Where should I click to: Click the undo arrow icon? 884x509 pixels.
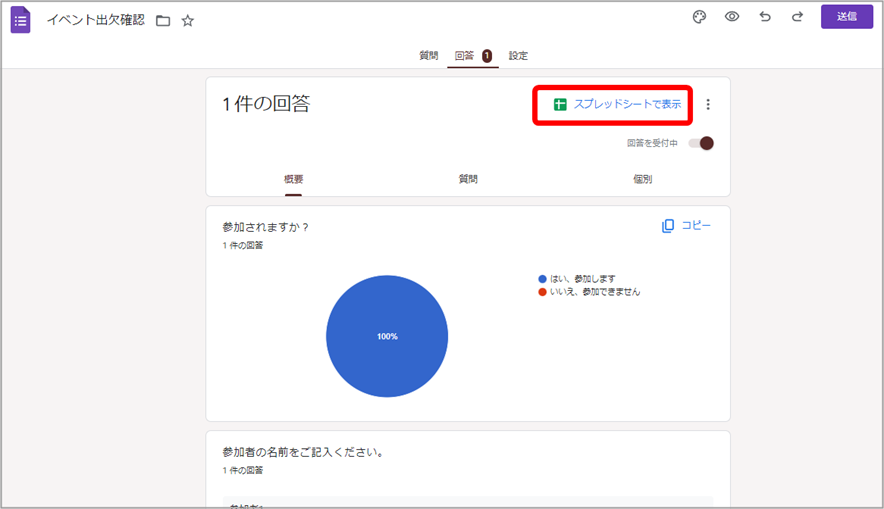tap(764, 16)
